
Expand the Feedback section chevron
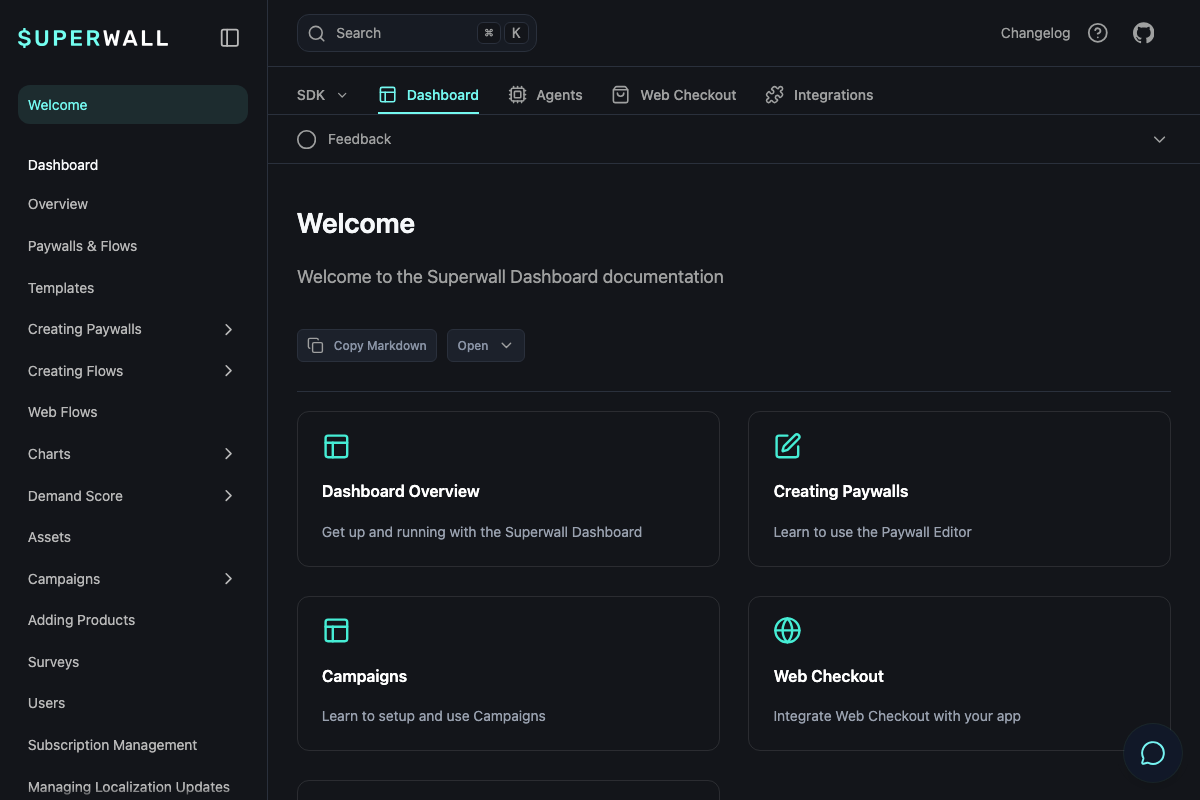1160,139
